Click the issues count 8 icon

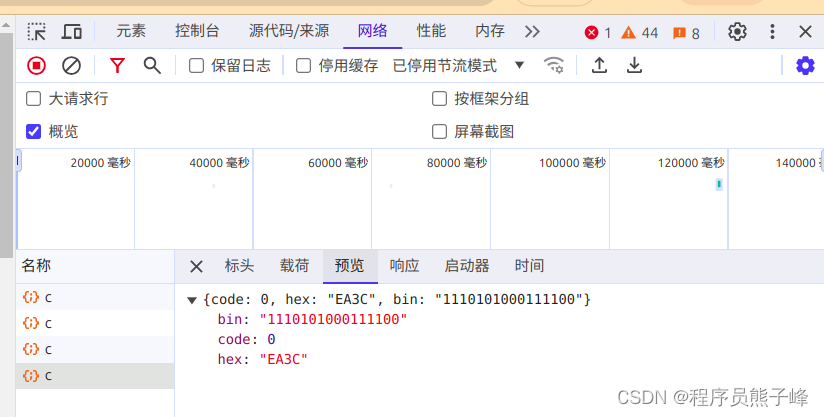(679, 33)
